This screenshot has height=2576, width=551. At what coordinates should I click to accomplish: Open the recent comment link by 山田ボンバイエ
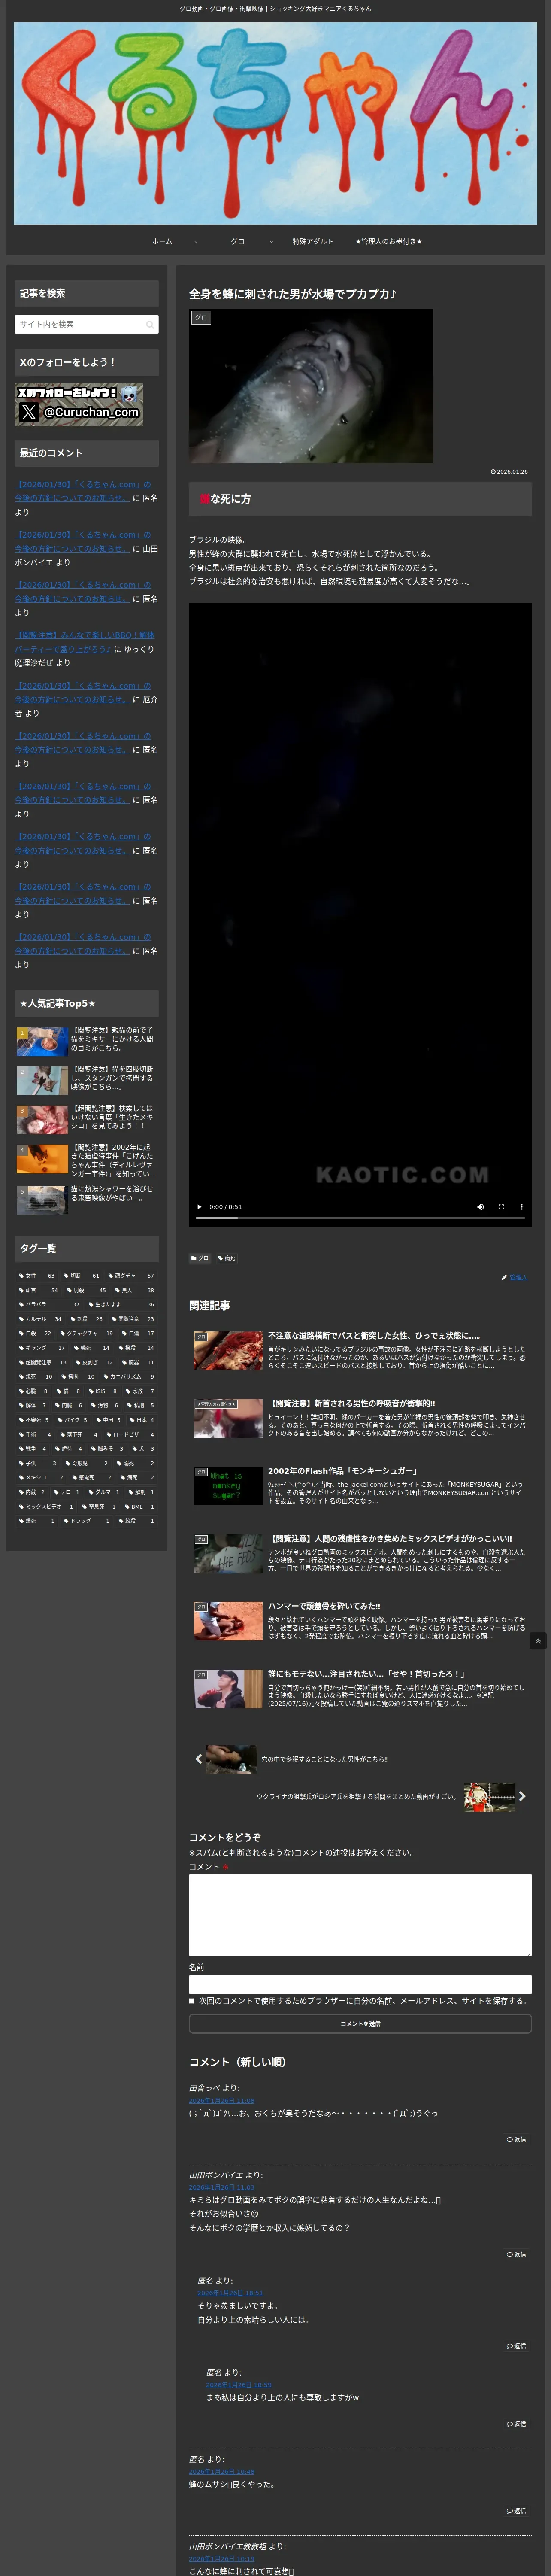pos(83,541)
